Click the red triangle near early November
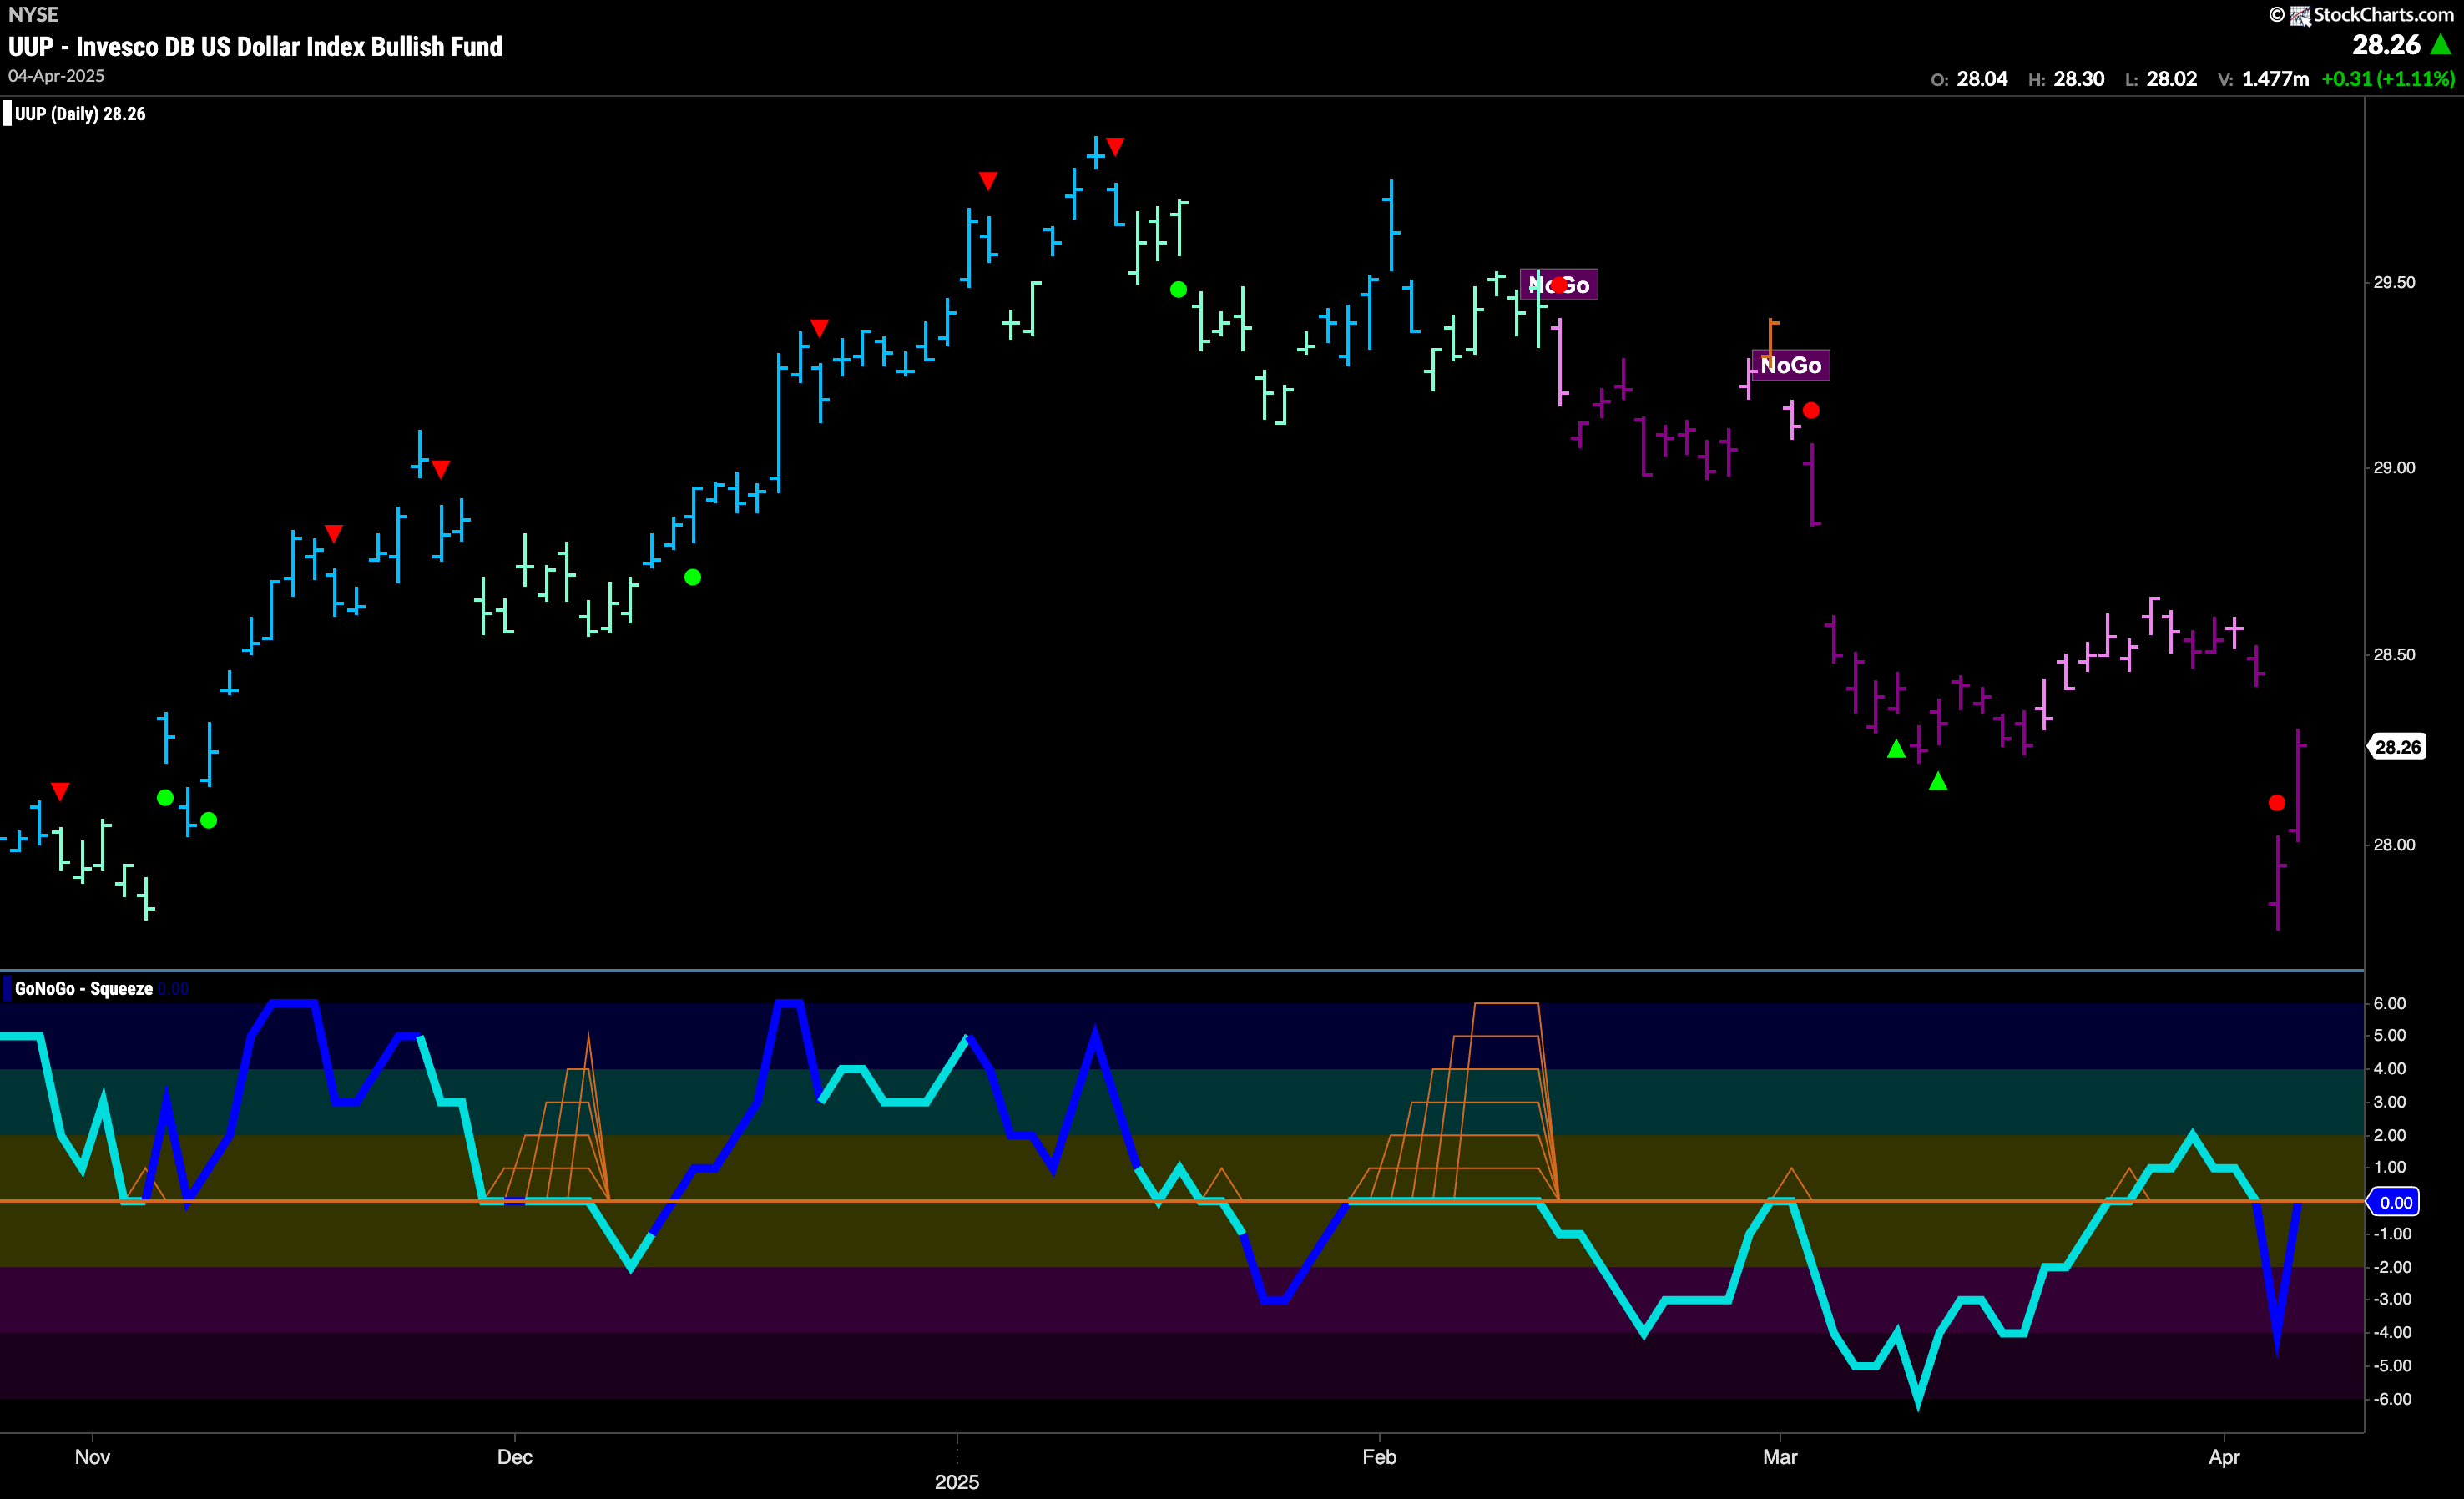2464x1499 pixels. click(60, 792)
